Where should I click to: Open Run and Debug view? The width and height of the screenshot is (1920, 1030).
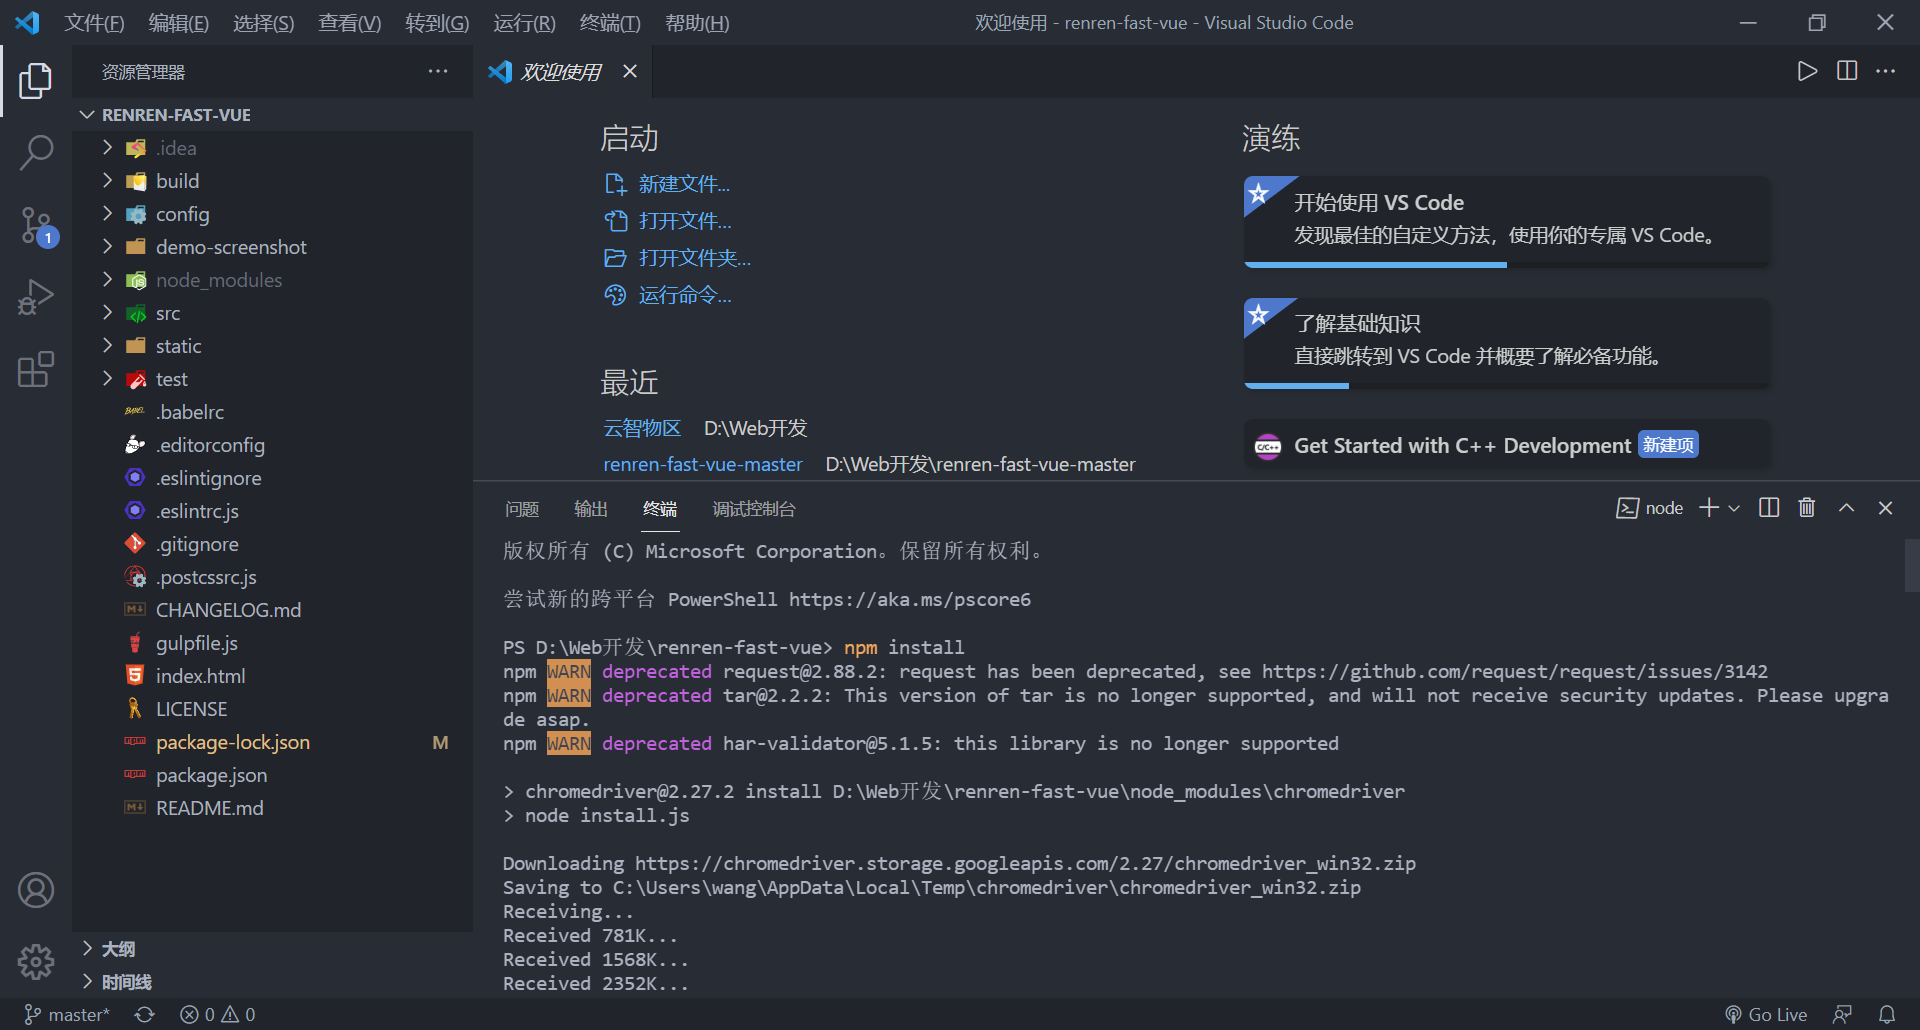(x=36, y=297)
